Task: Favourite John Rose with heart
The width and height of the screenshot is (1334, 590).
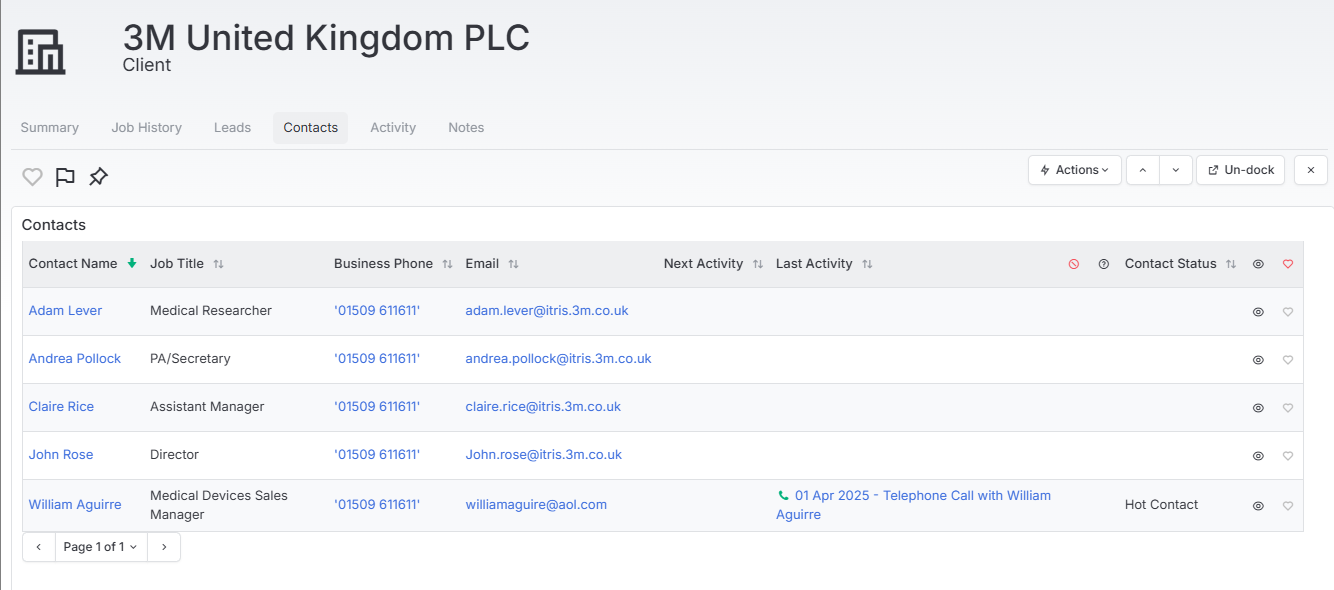Action: point(1288,456)
